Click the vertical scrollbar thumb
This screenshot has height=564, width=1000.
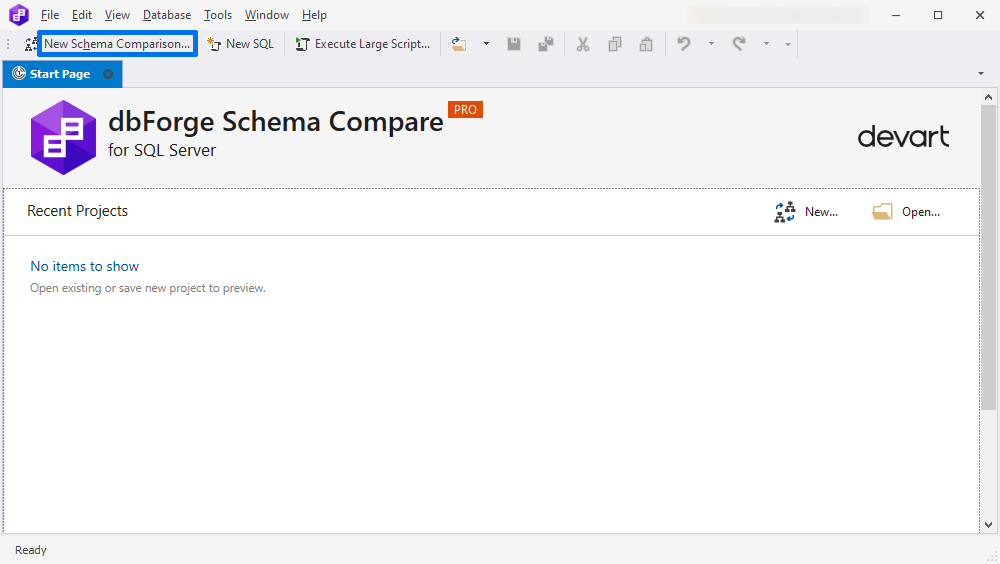coord(989,258)
